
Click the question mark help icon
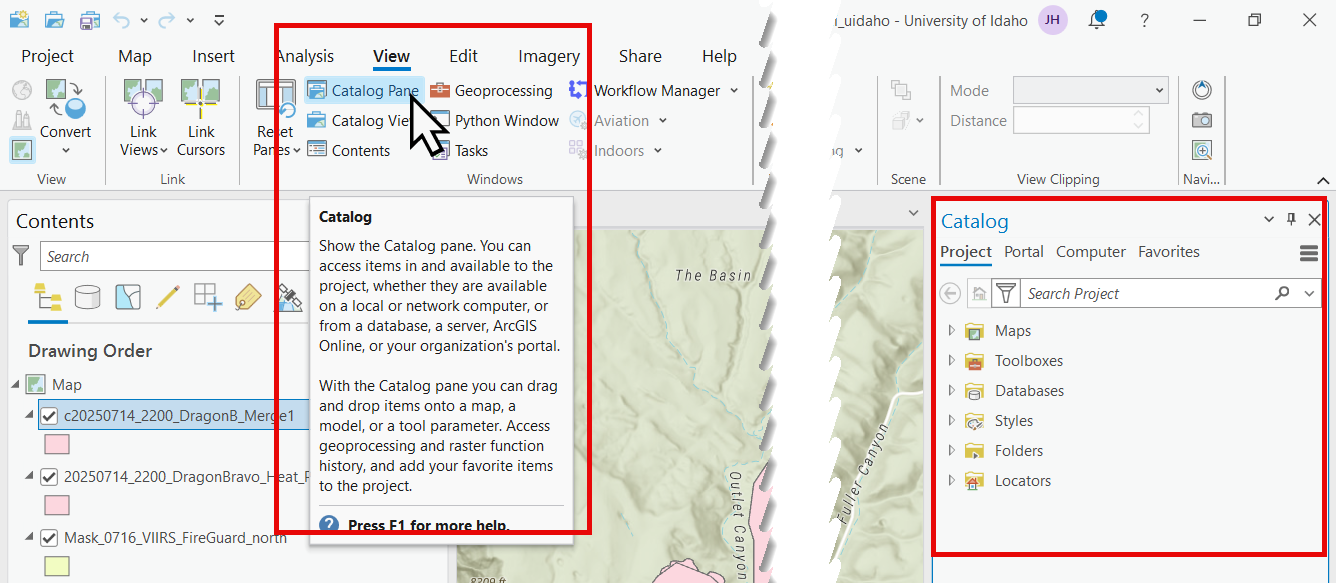[1144, 20]
